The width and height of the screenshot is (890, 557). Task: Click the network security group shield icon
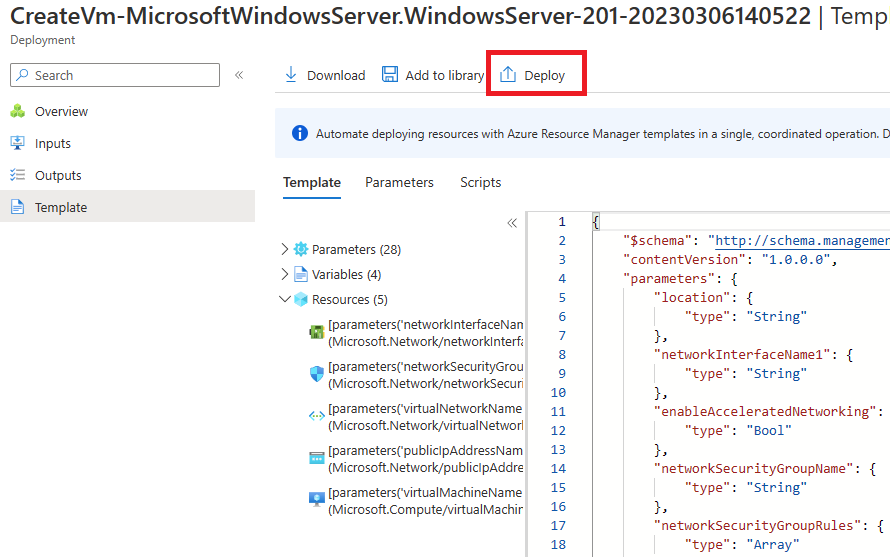[x=317, y=374]
